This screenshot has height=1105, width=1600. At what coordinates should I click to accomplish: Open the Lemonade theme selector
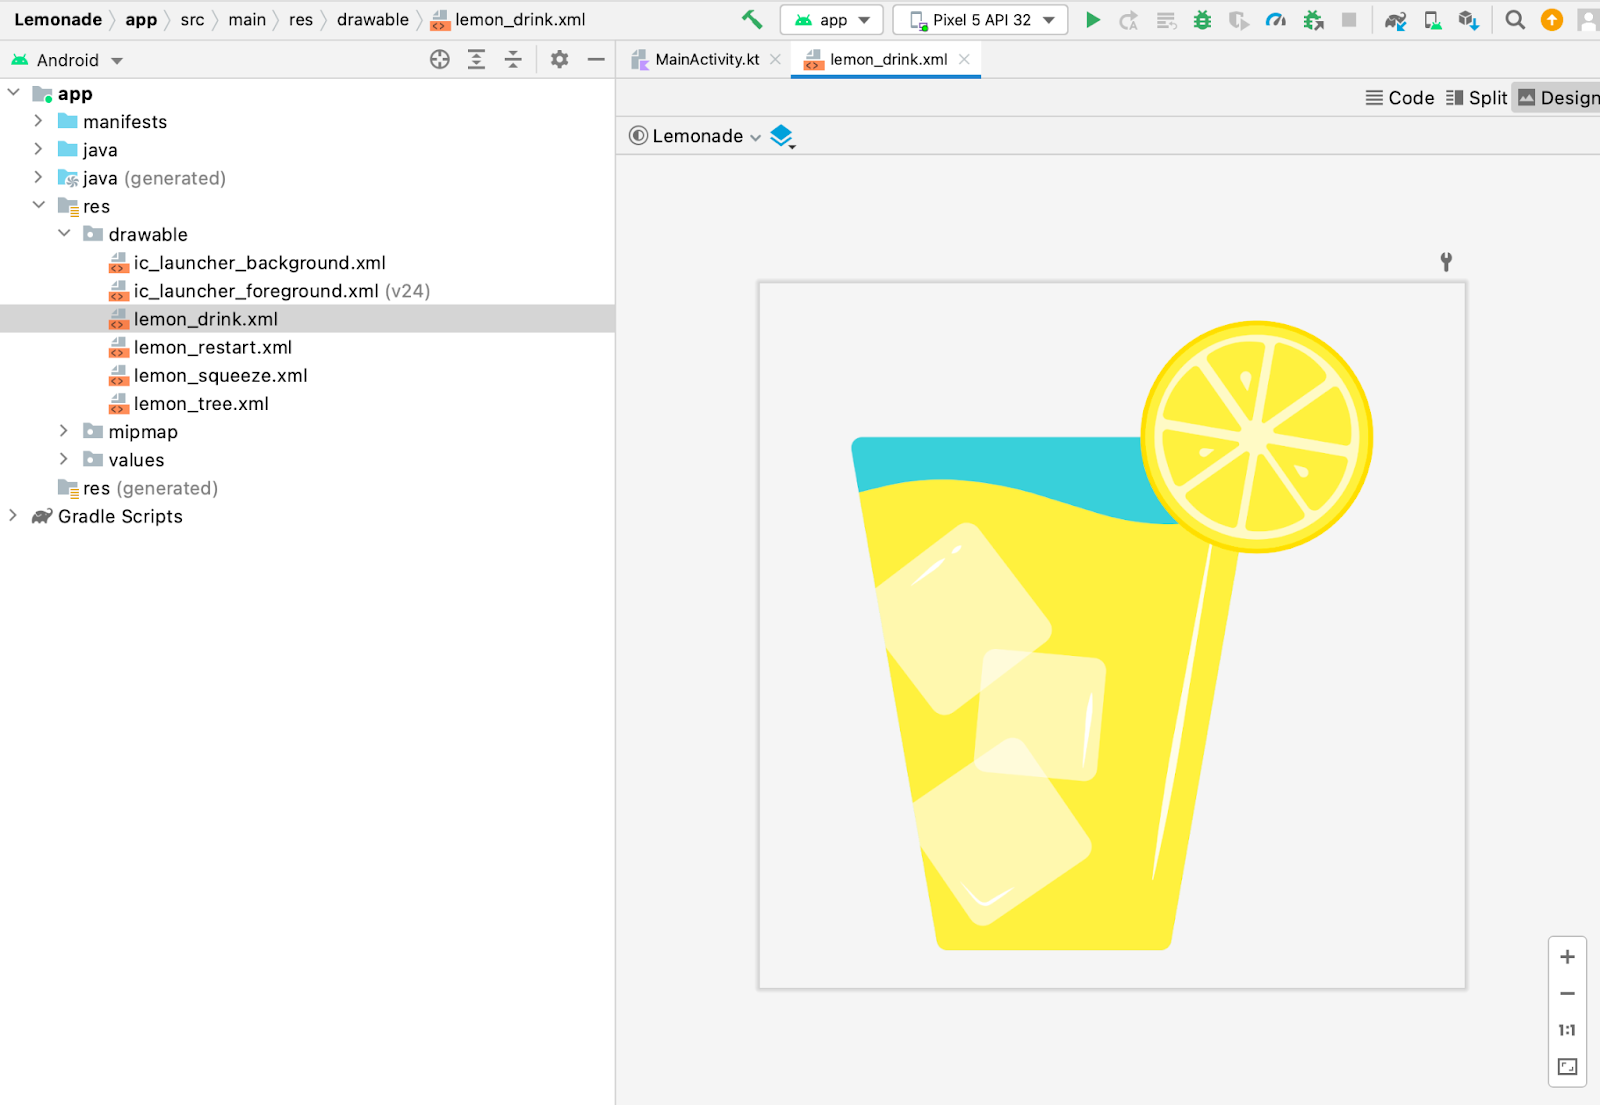[696, 136]
